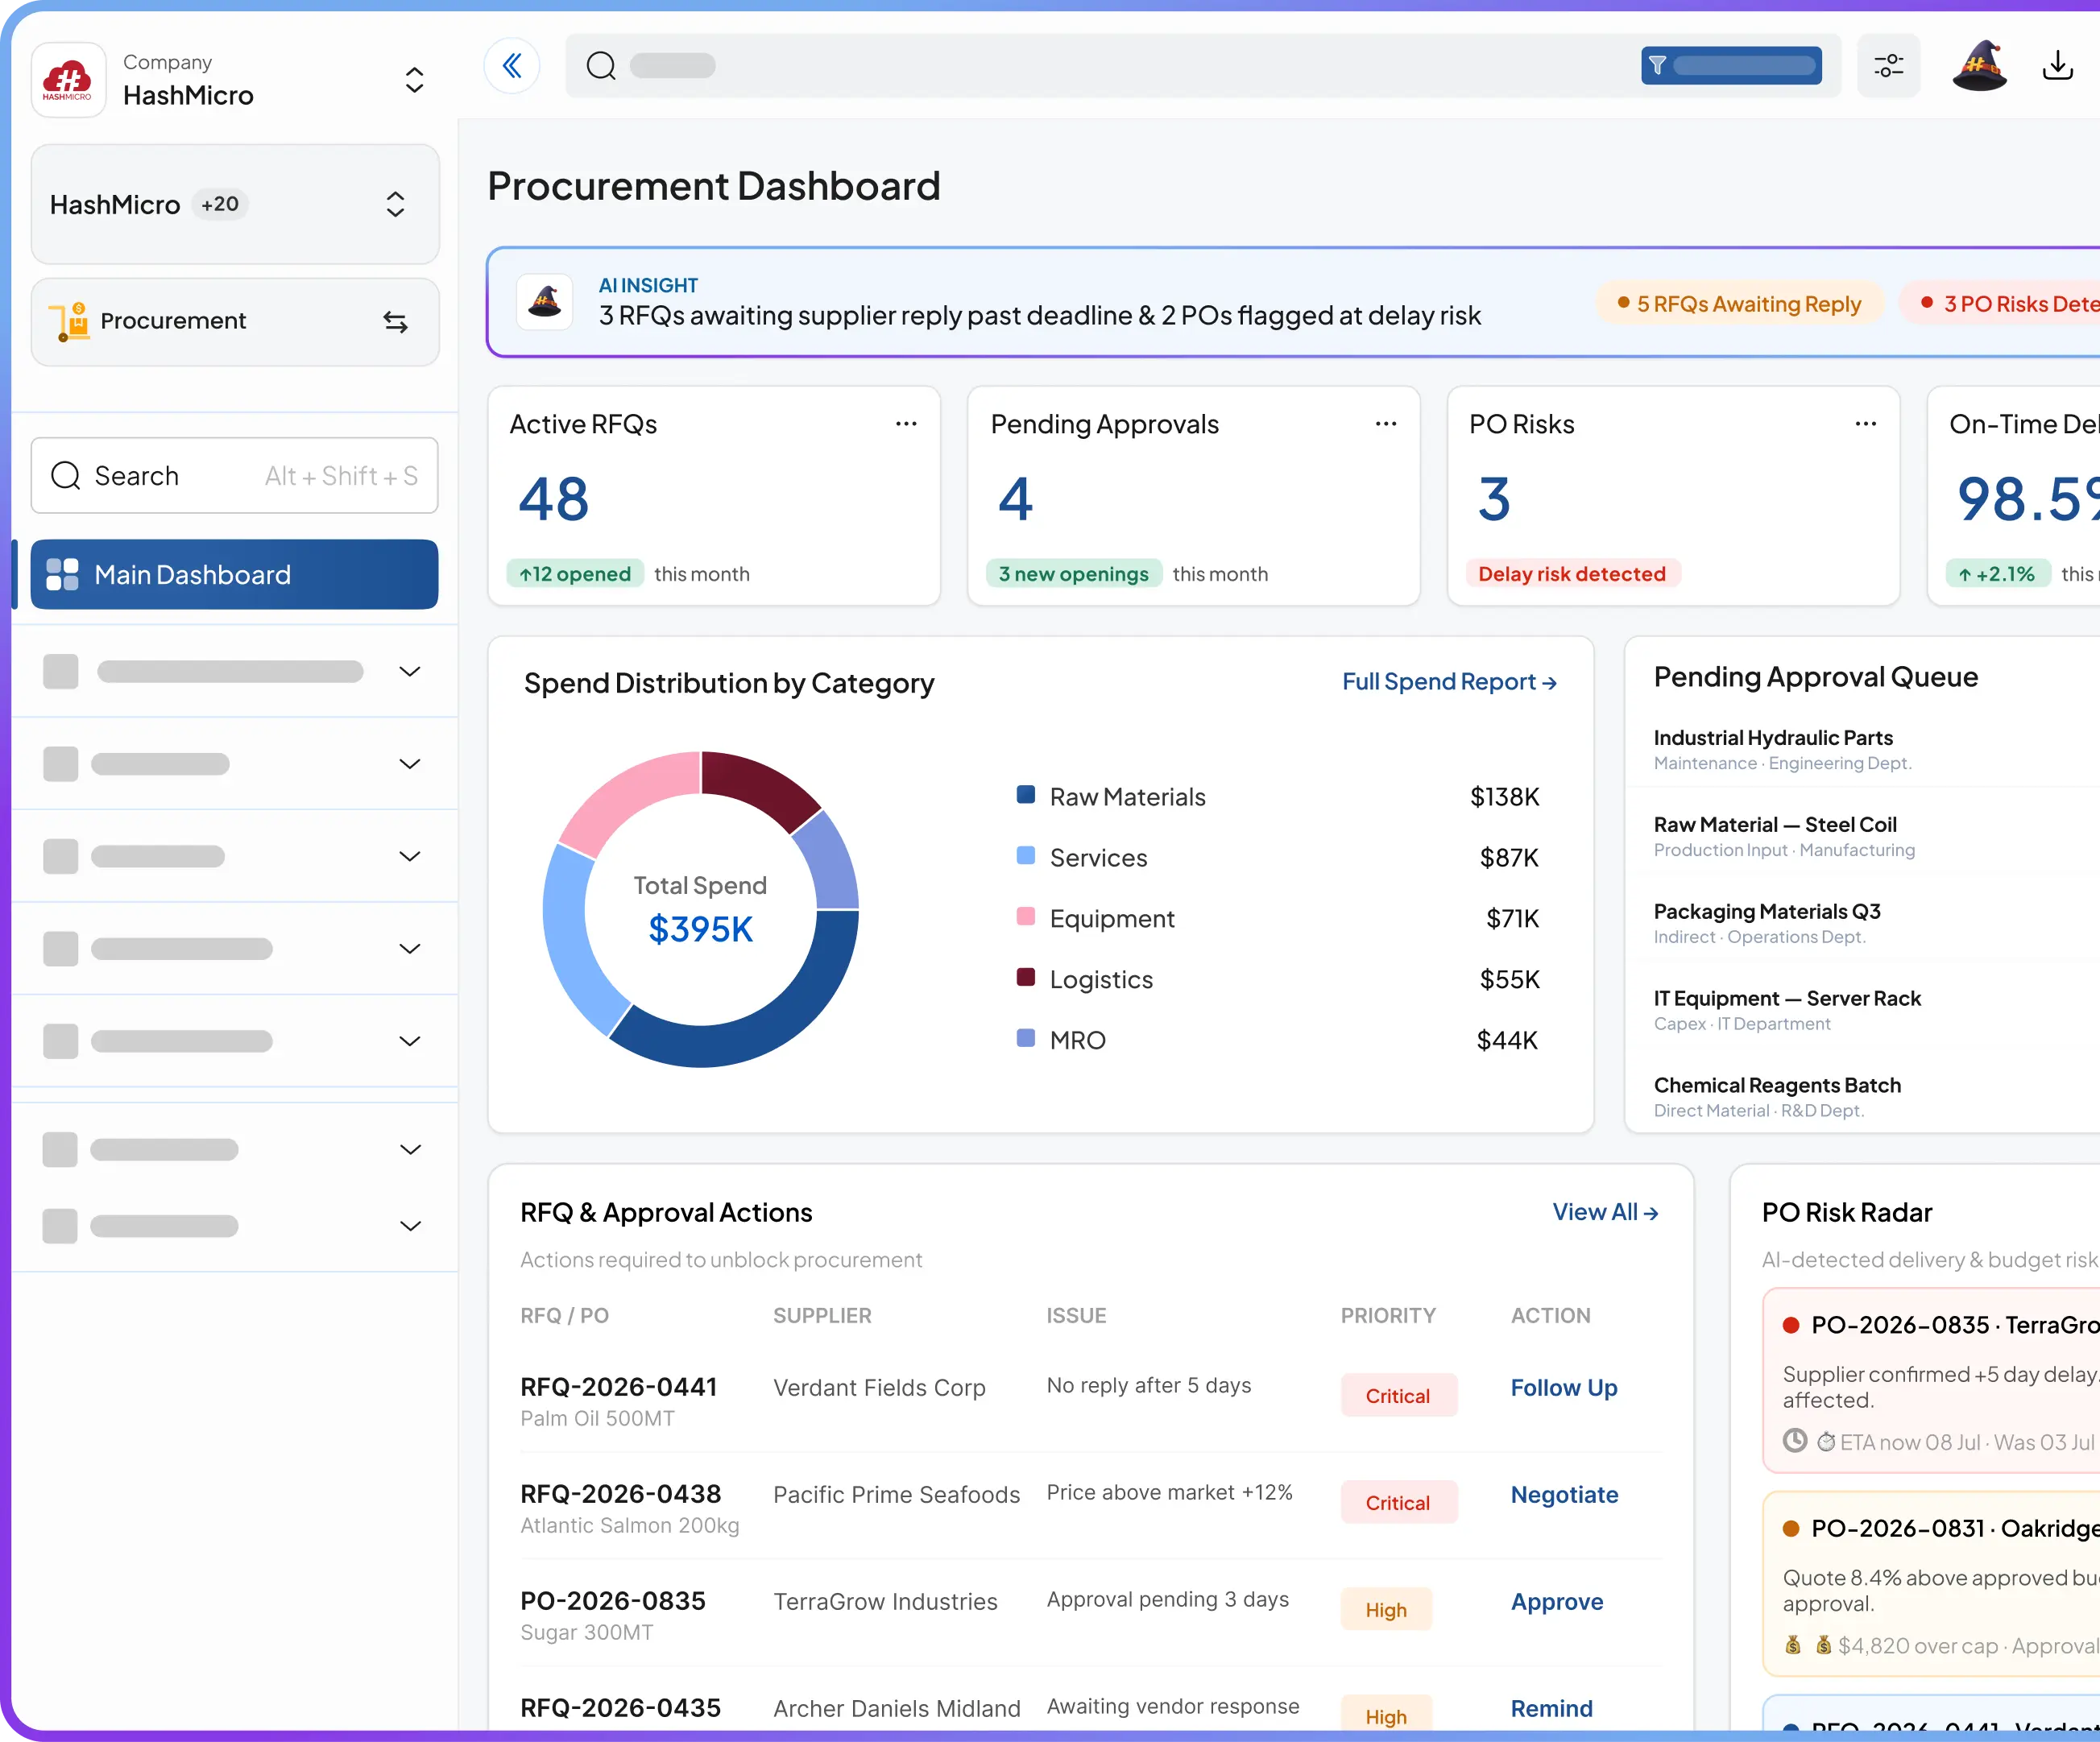Click Follow Up for RFQ-2026-0441

(1563, 1388)
